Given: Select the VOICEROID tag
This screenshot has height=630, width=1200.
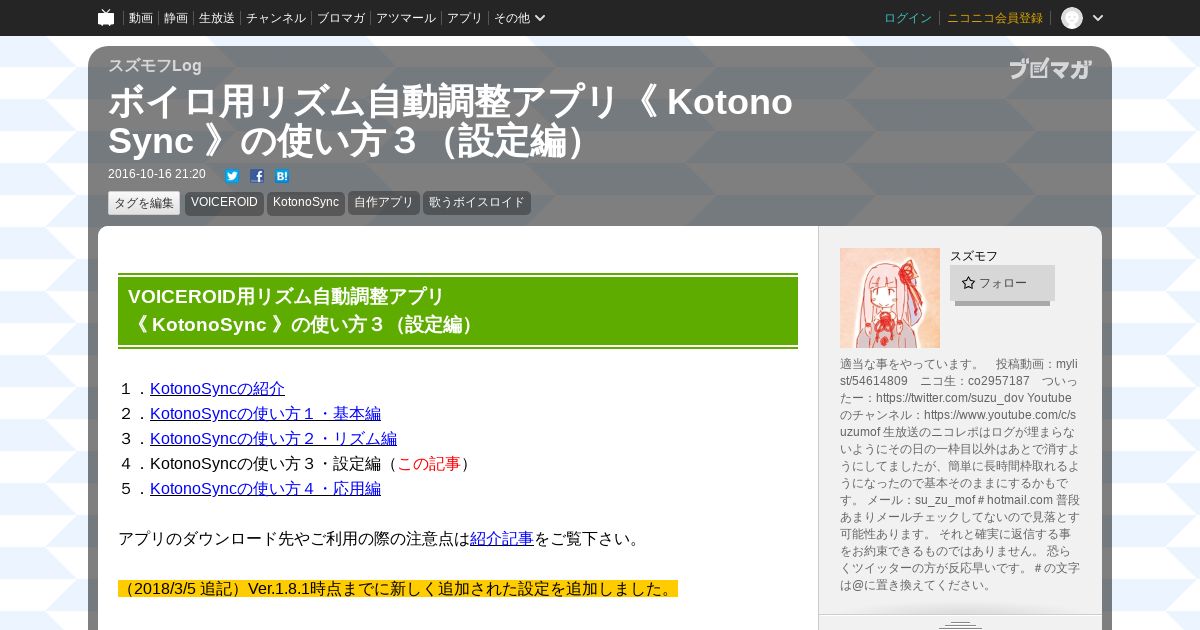Looking at the screenshot, I should [x=224, y=203].
